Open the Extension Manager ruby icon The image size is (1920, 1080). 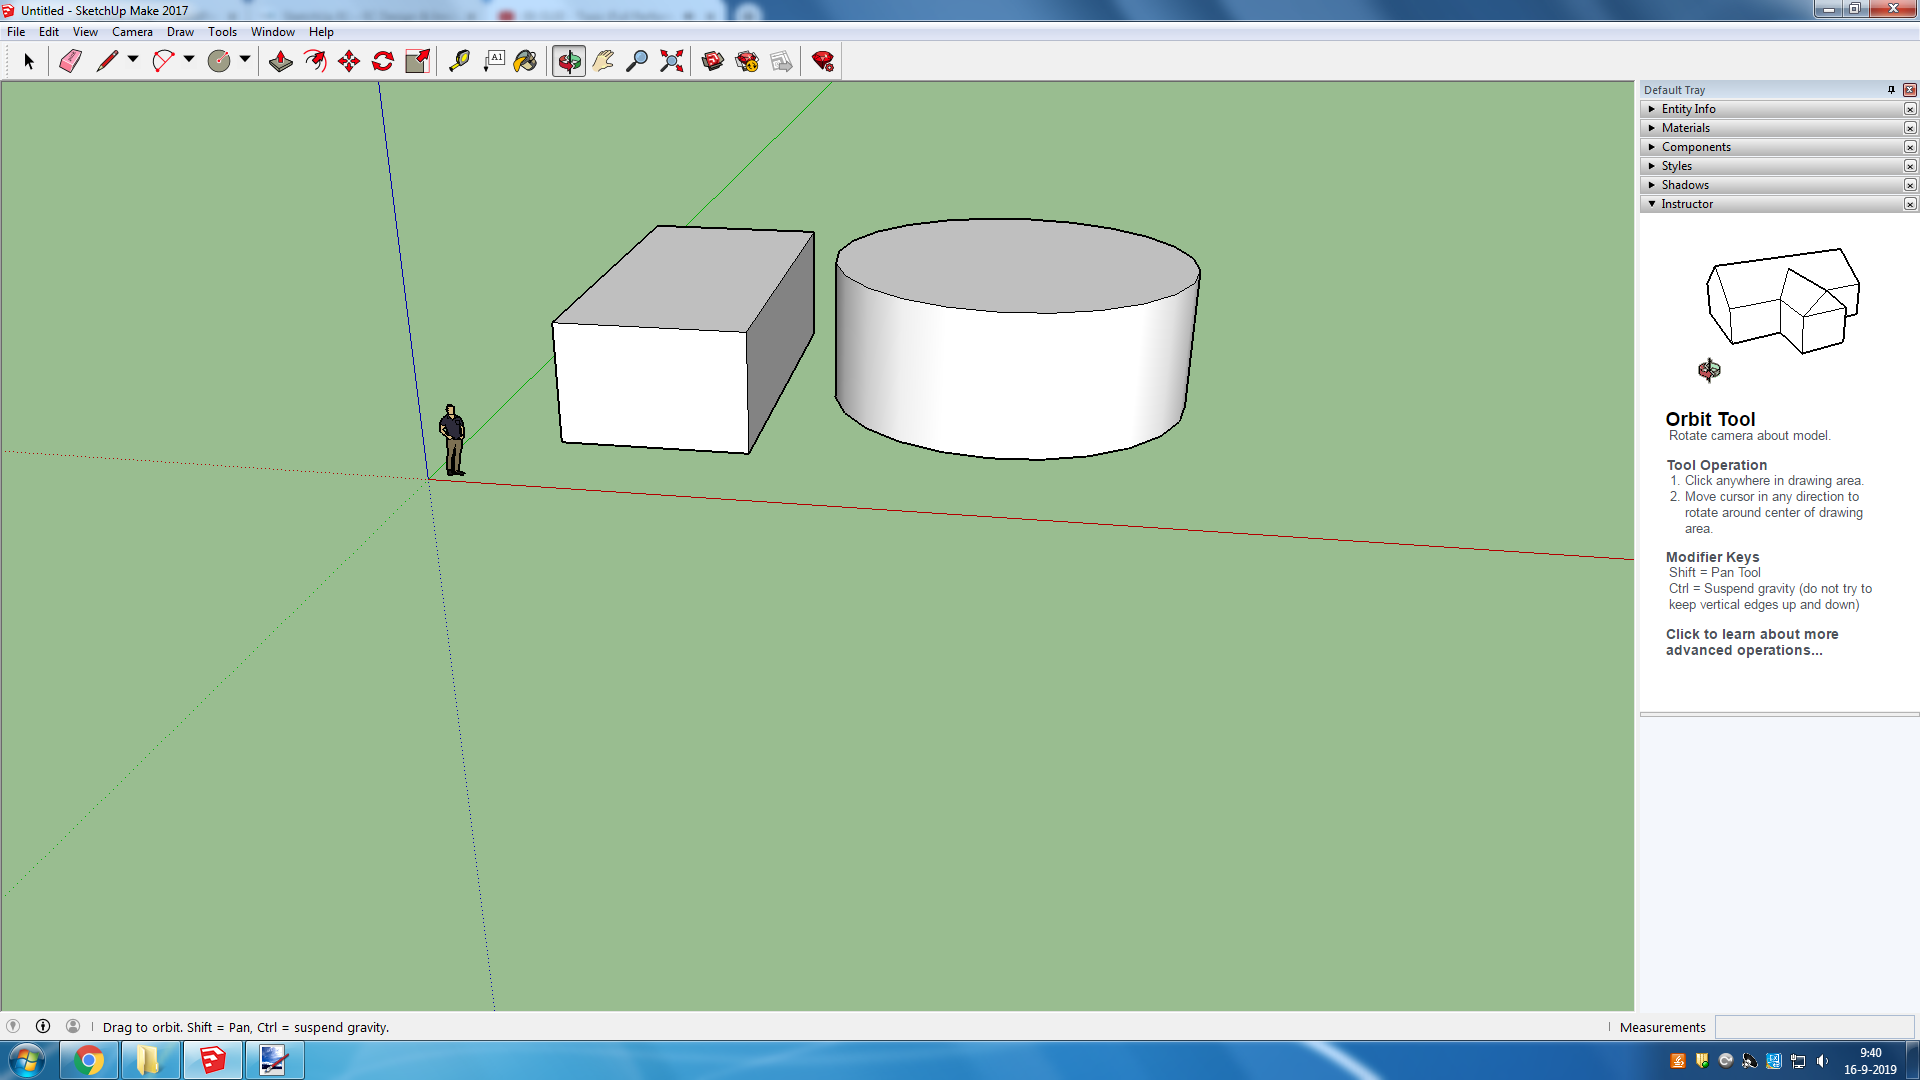(823, 62)
